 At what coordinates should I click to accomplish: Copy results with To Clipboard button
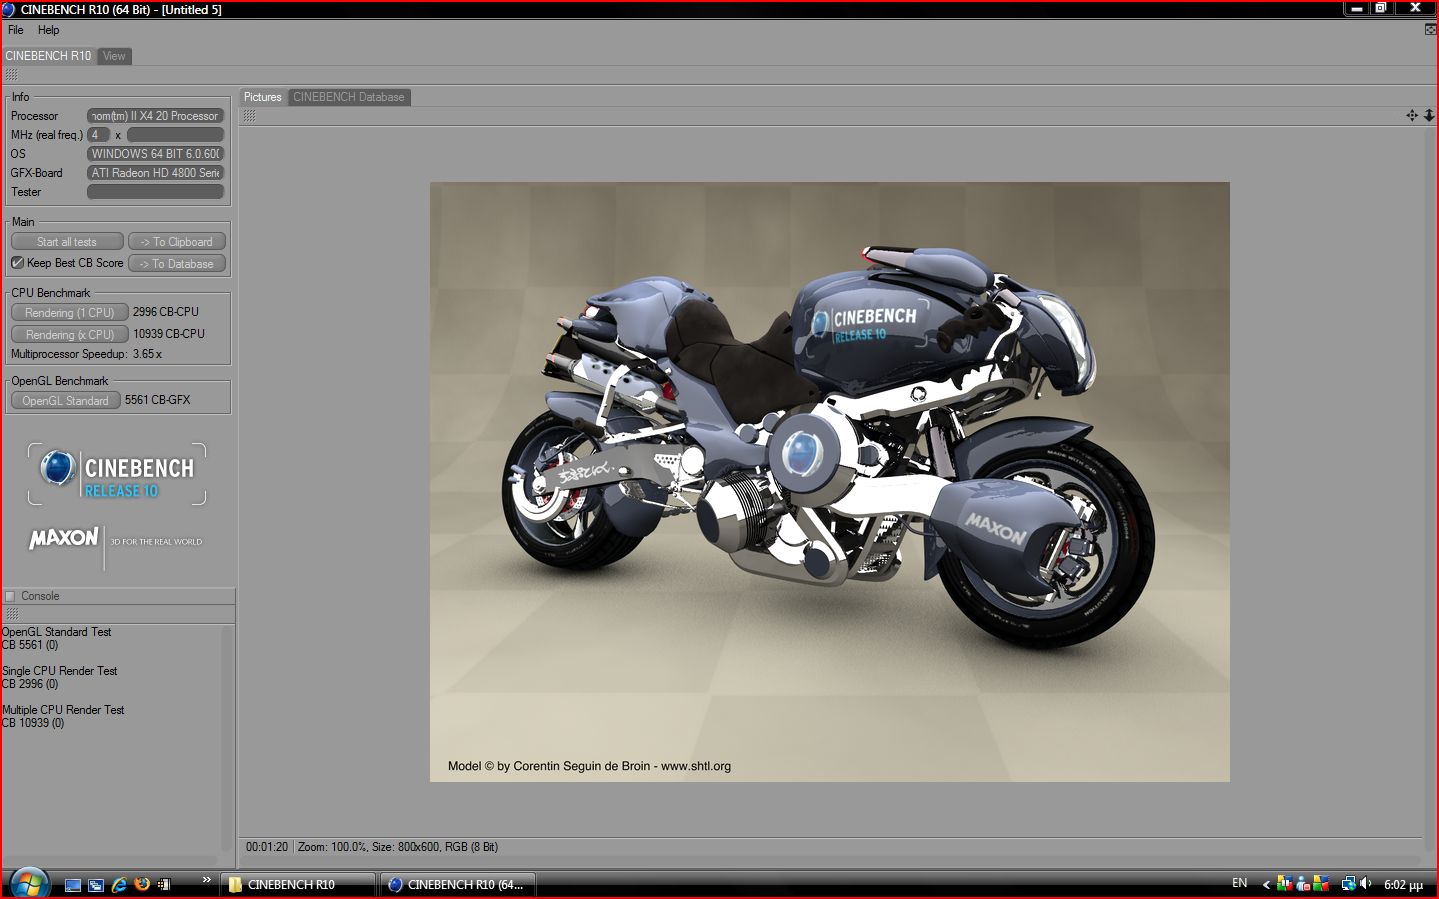[177, 242]
